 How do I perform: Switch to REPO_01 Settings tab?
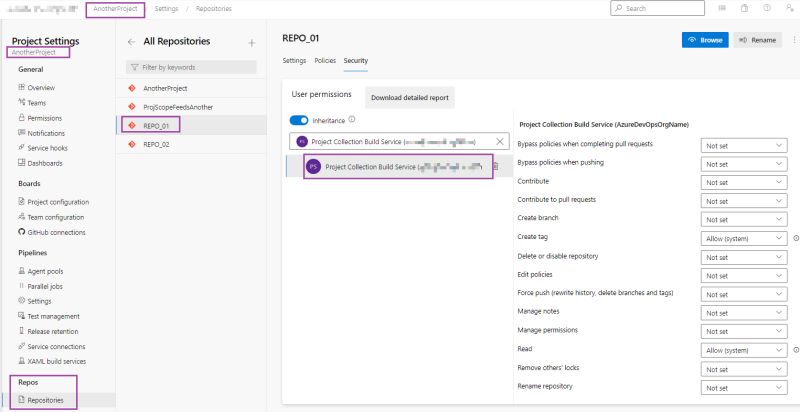(294, 61)
